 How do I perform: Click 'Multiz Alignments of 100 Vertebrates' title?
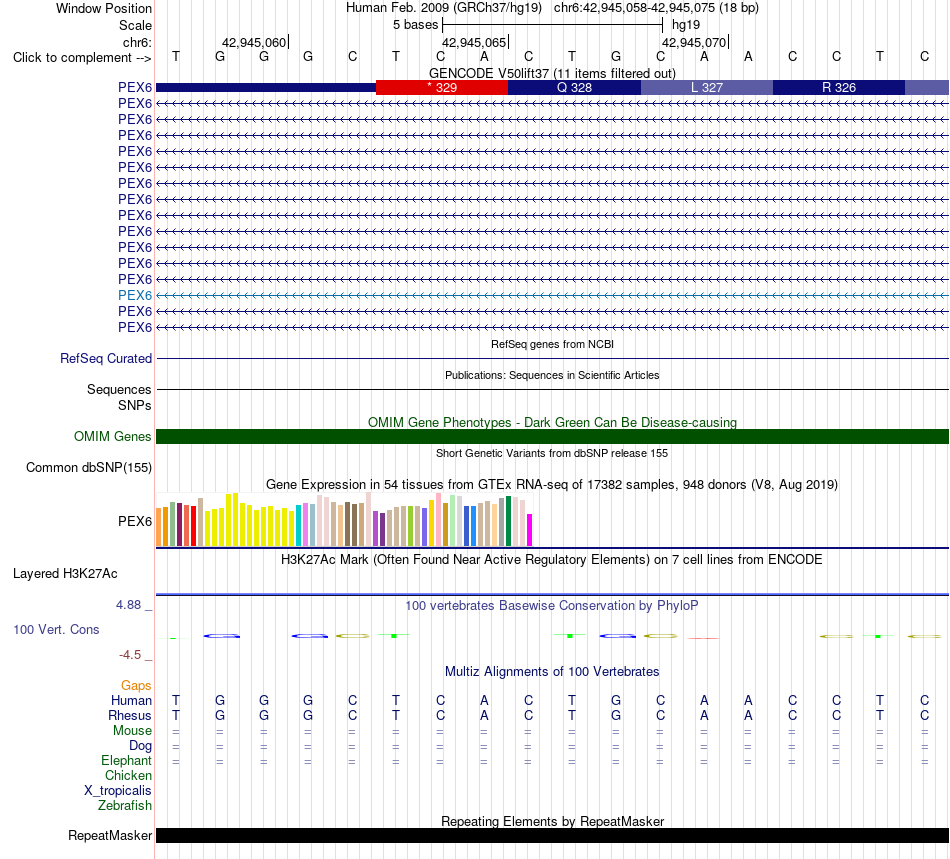coord(552,671)
